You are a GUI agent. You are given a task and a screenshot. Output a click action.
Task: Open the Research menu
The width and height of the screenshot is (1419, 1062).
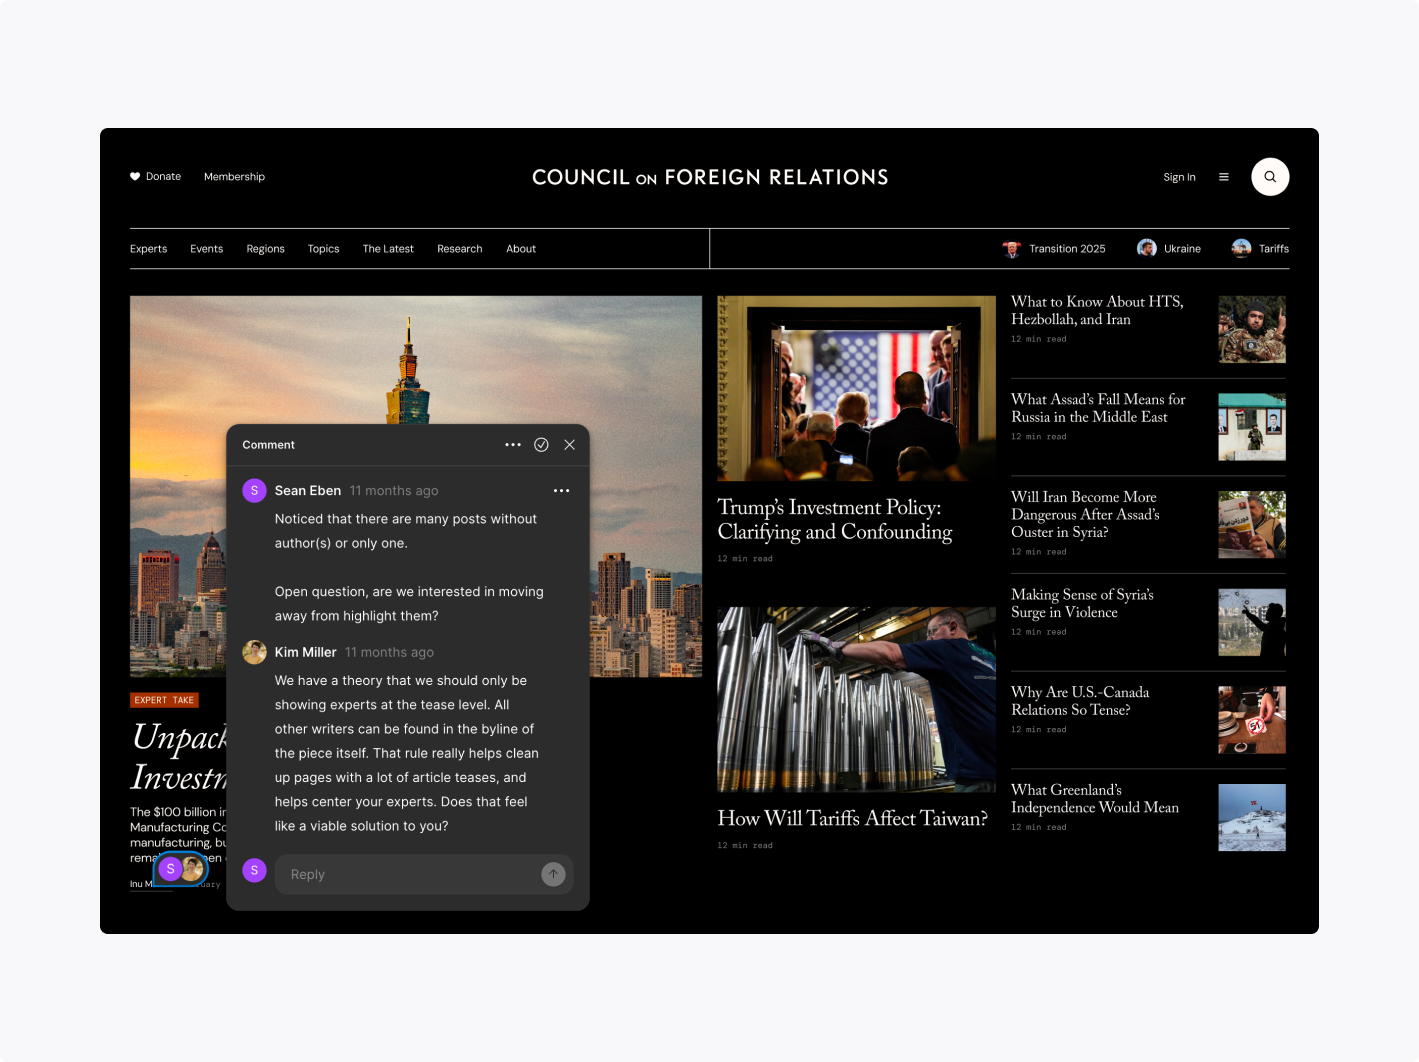(460, 249)
